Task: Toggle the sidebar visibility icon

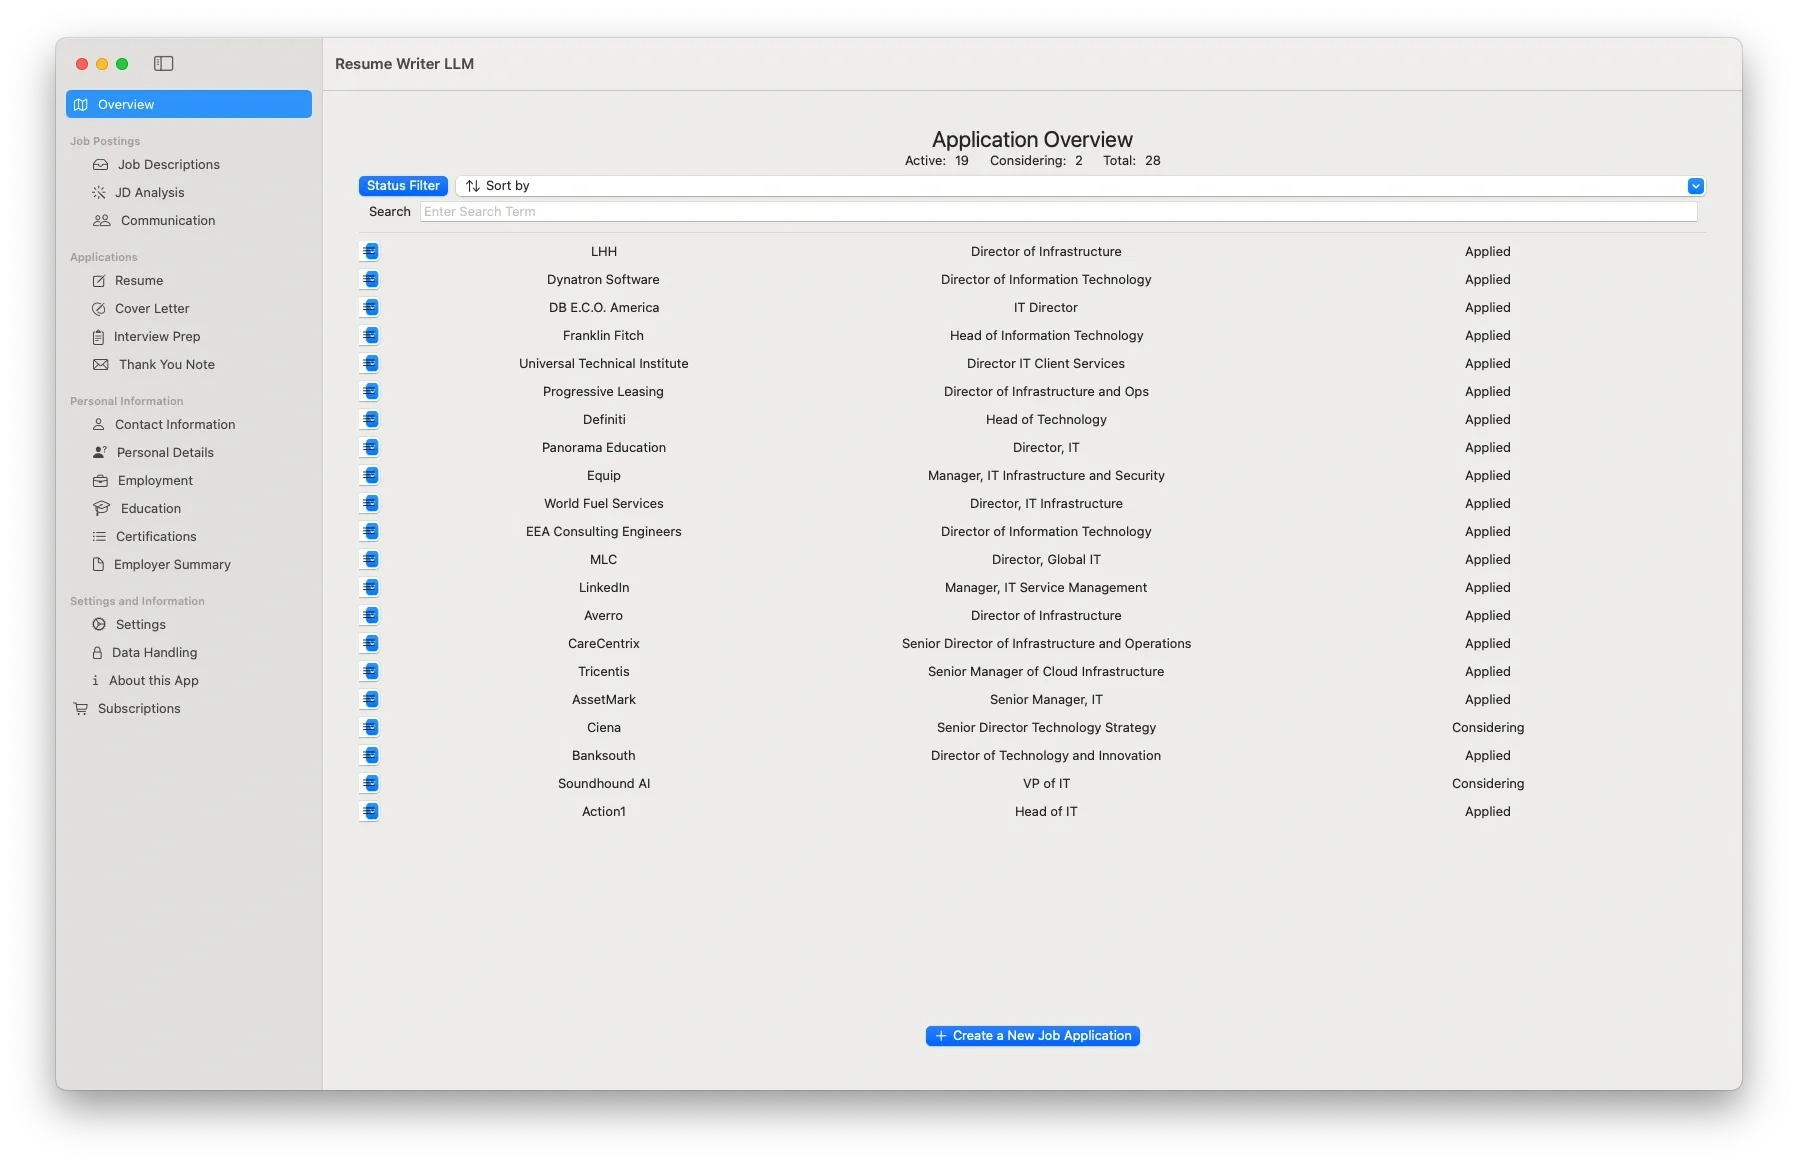Action: (x=164, y=64)
